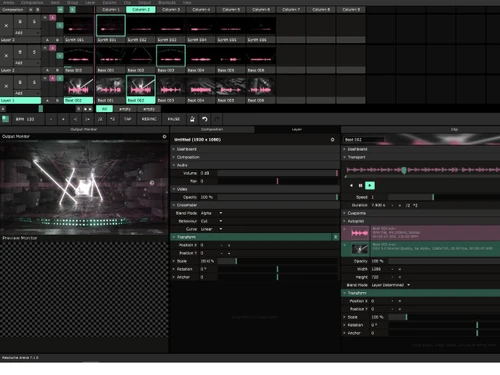This screenshot has height=375, width=500.
Task: Toggle Solo (S) on Layer 1
Action: [34, 82]
